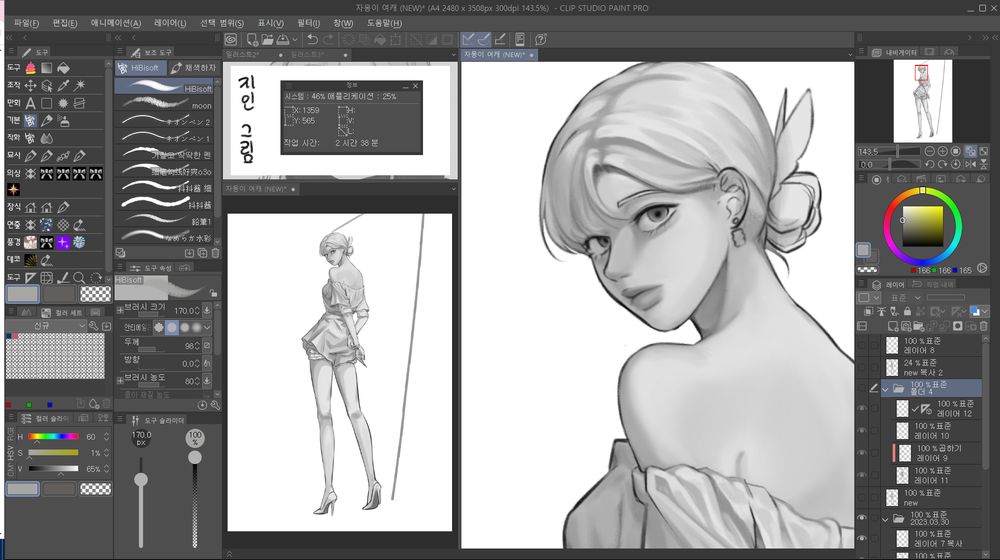Open the save icon dropdown arrow

click(x=295, y=40)
